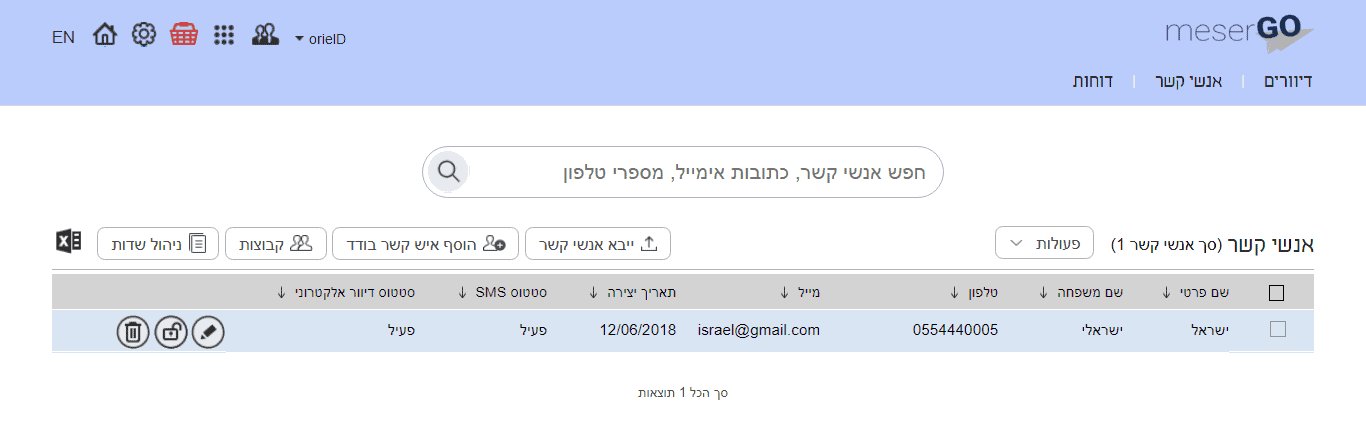Export contacts with the Excel icon

(x=68, y=242)
